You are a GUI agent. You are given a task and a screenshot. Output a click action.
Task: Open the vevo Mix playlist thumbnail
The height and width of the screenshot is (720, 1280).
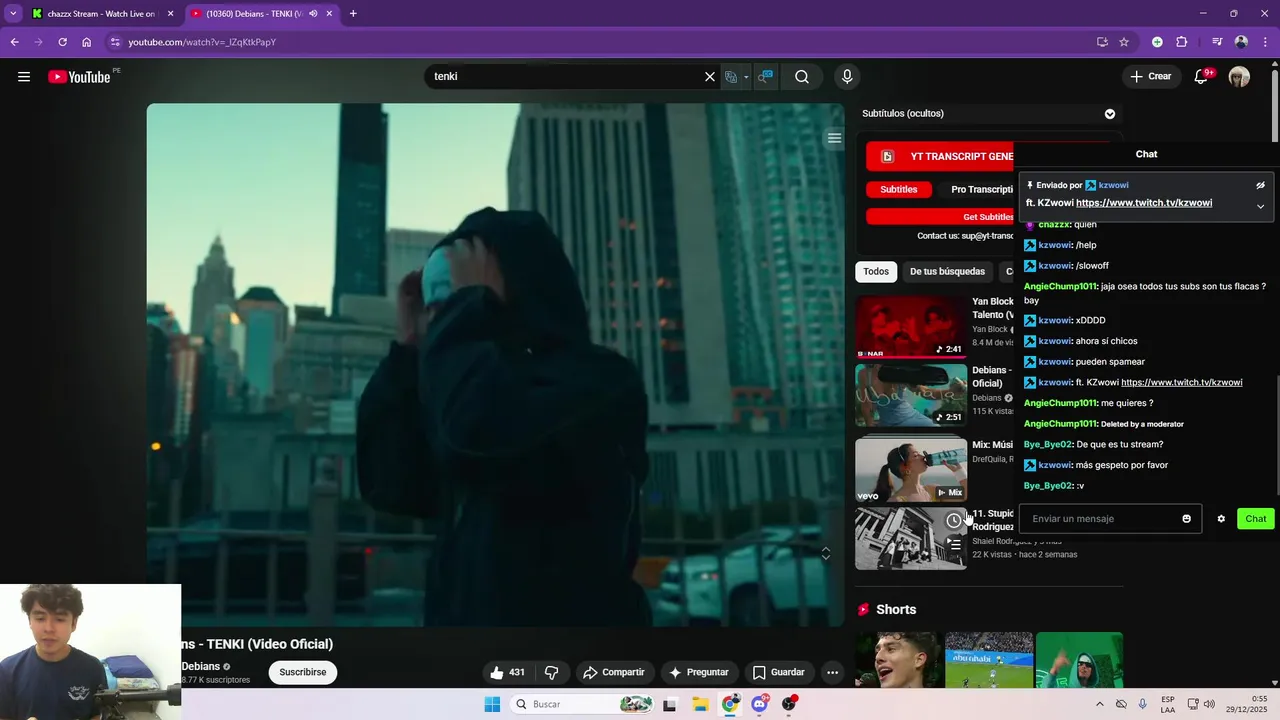[x=911, y=468]
